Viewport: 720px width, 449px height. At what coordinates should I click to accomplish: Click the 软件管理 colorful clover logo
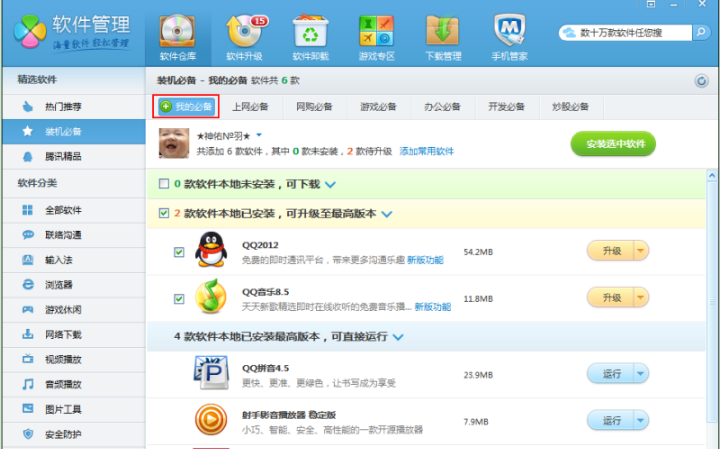point(30,31)
